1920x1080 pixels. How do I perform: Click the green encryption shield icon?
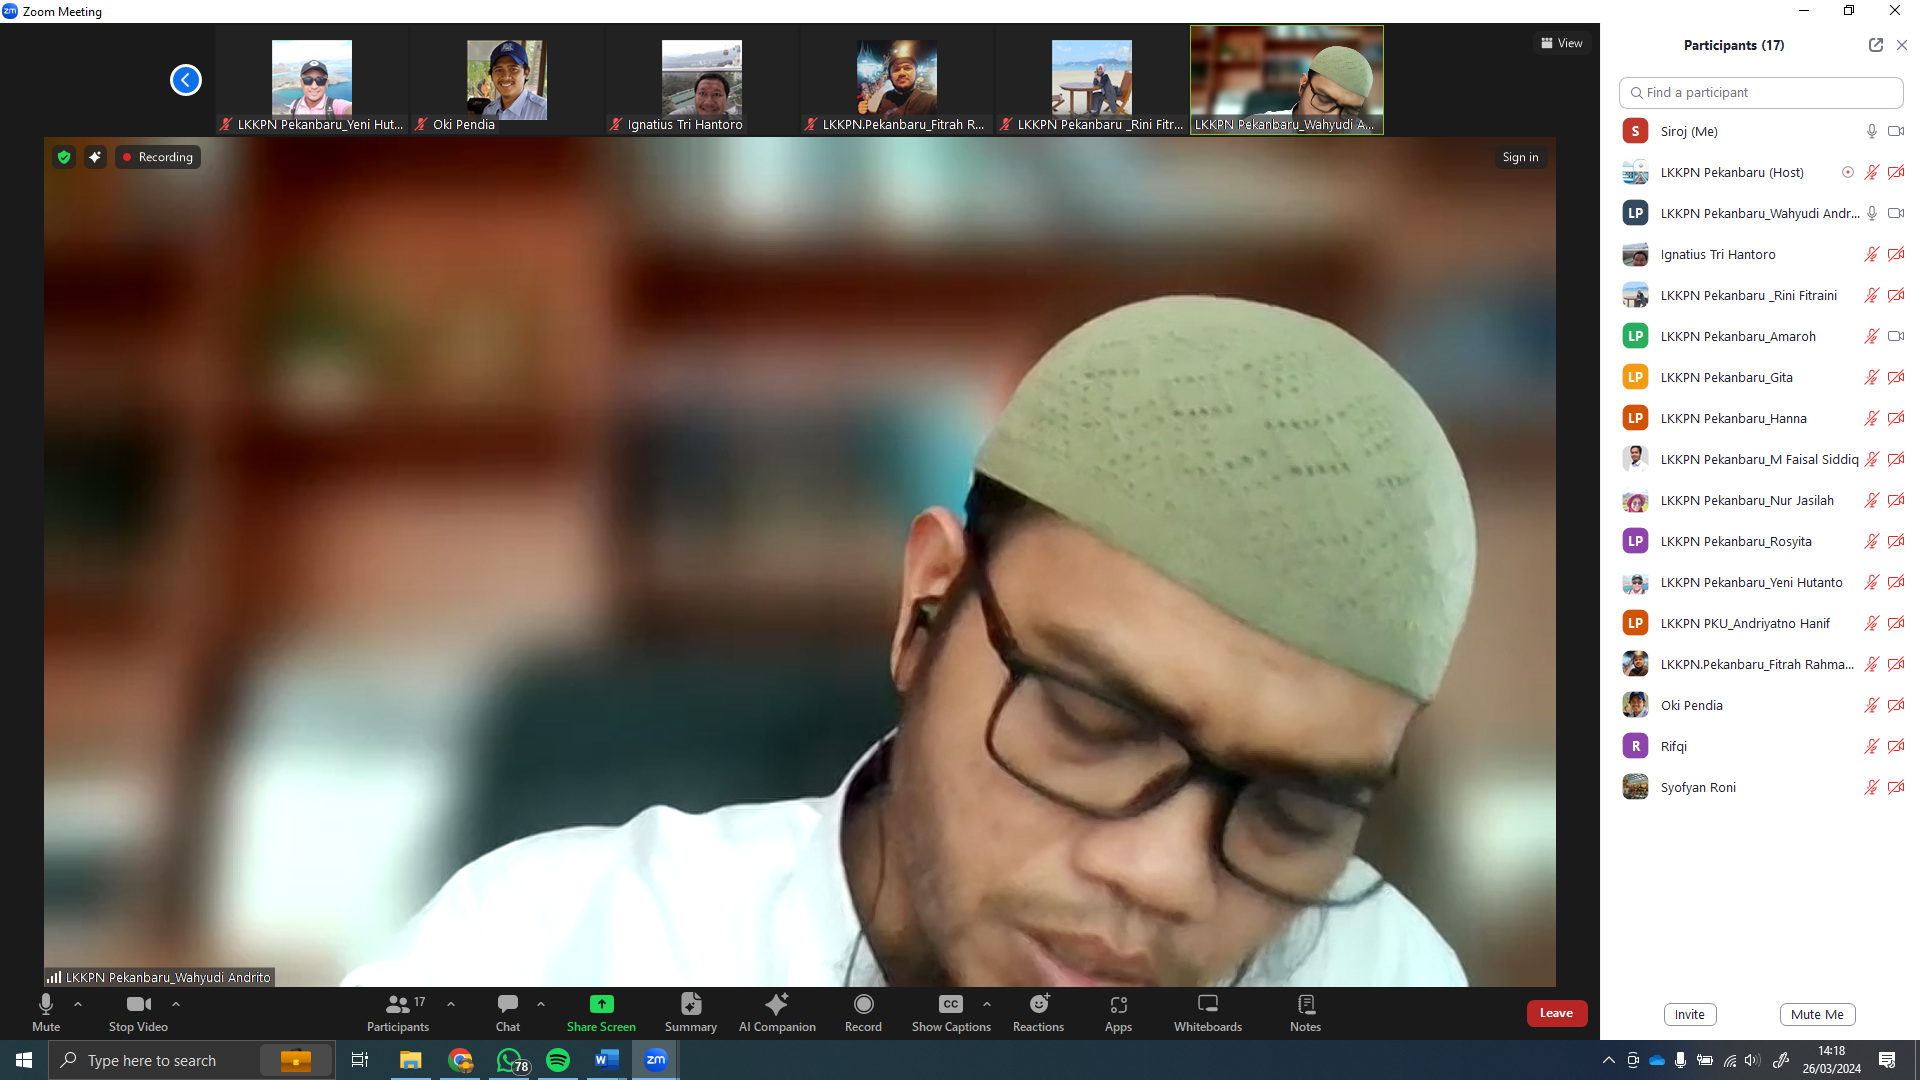[x=64, y=157]
